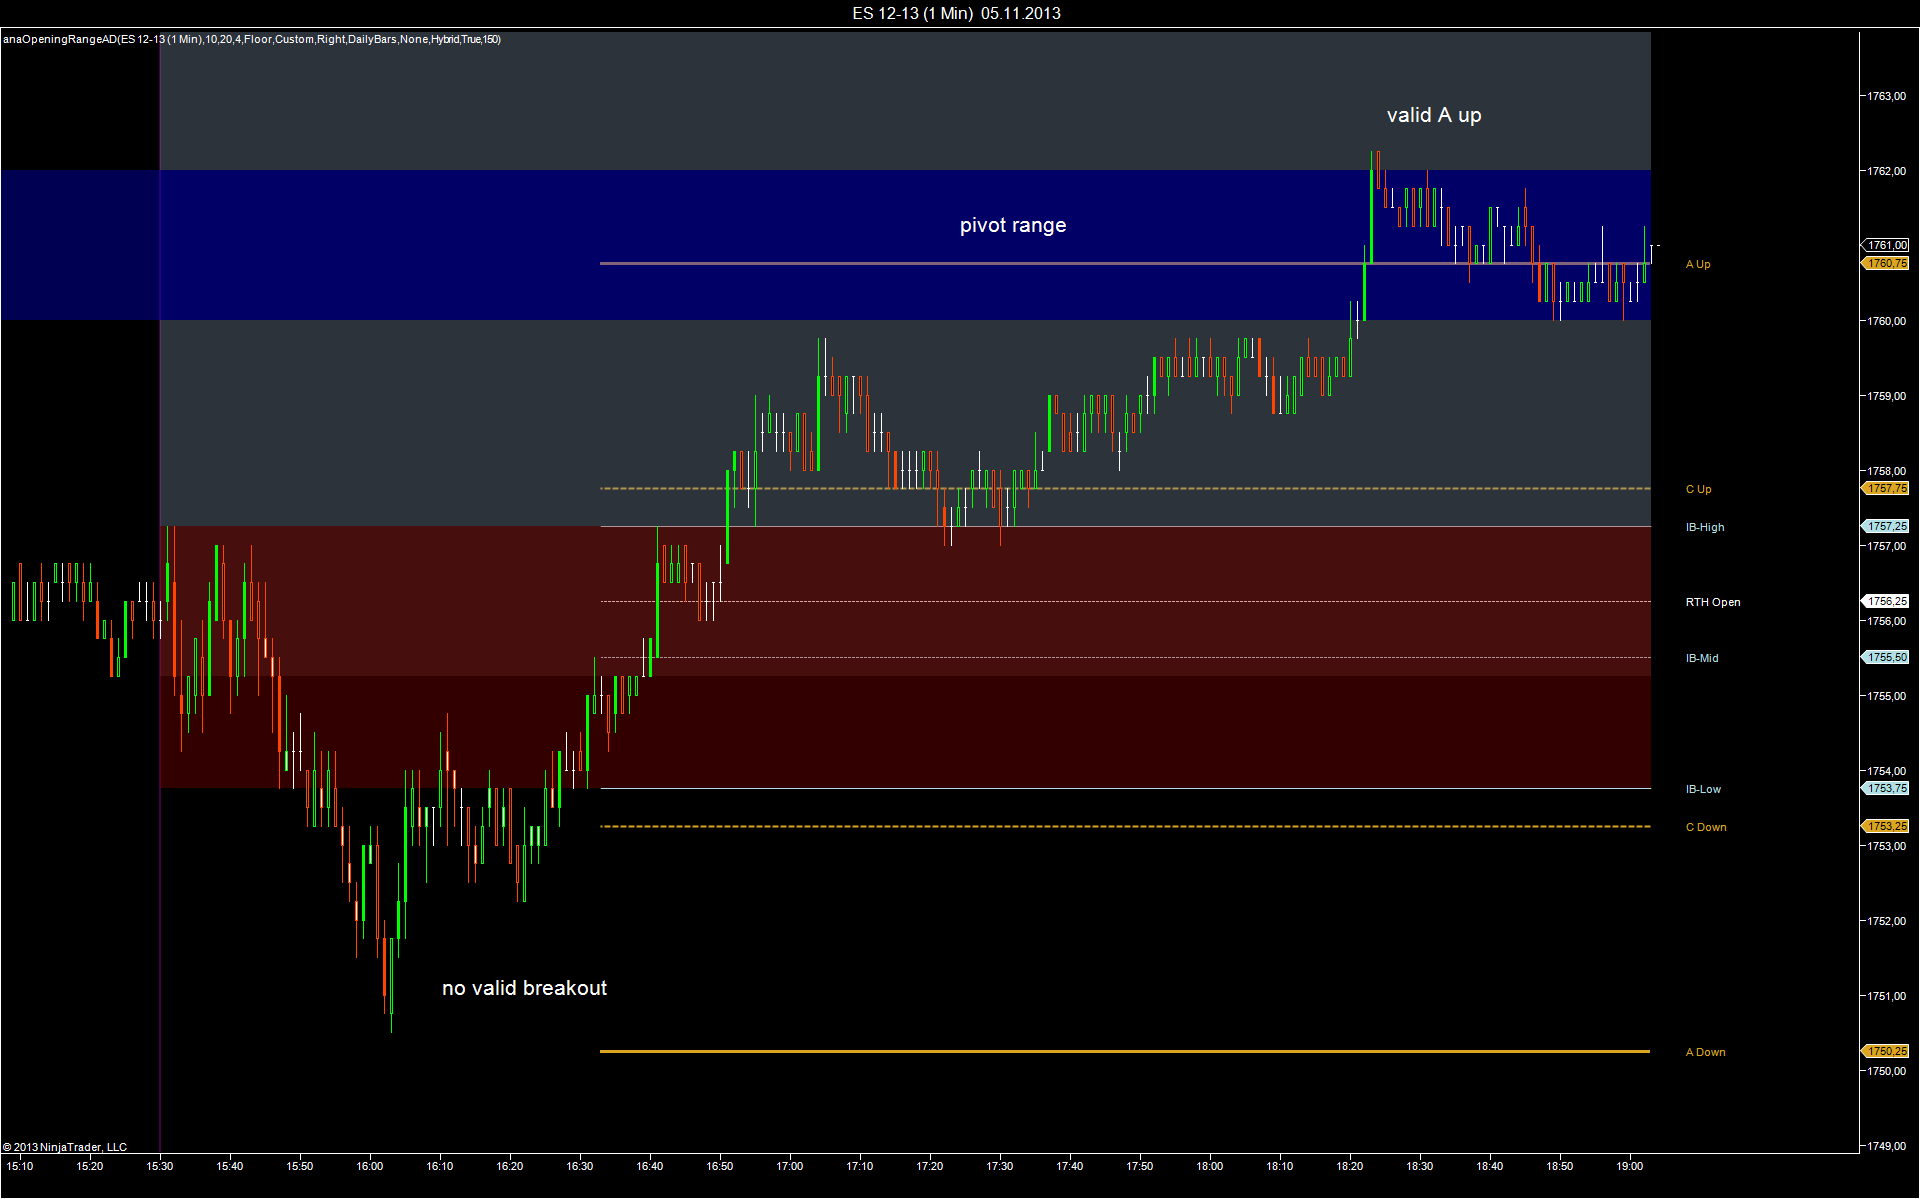The width and height of the screenshot is (1920, 1199).
Task: Click the "A Up" level label
Action: pos(1698,264)
